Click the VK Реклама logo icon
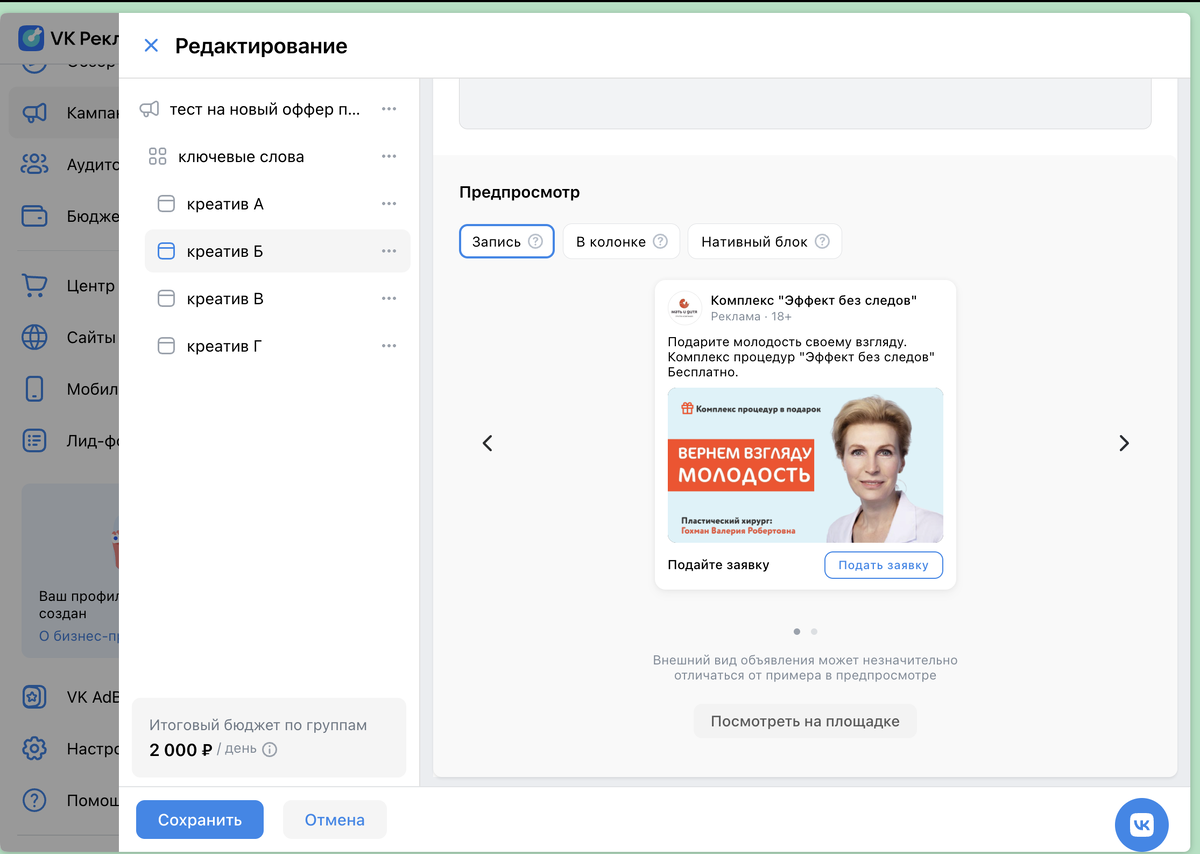The width and height of the screenshot is (1200, 854). point(32,38)
